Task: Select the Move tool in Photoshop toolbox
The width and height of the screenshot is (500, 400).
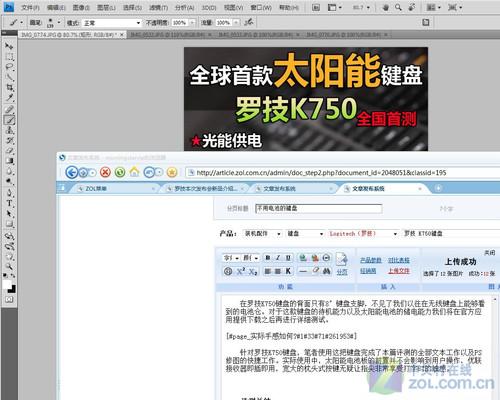Action: (x=9, y=46)
